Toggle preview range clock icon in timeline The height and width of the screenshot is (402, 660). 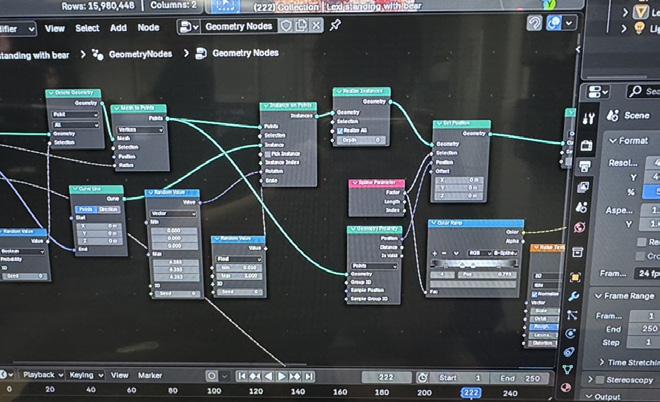click(x=422, y=378)
